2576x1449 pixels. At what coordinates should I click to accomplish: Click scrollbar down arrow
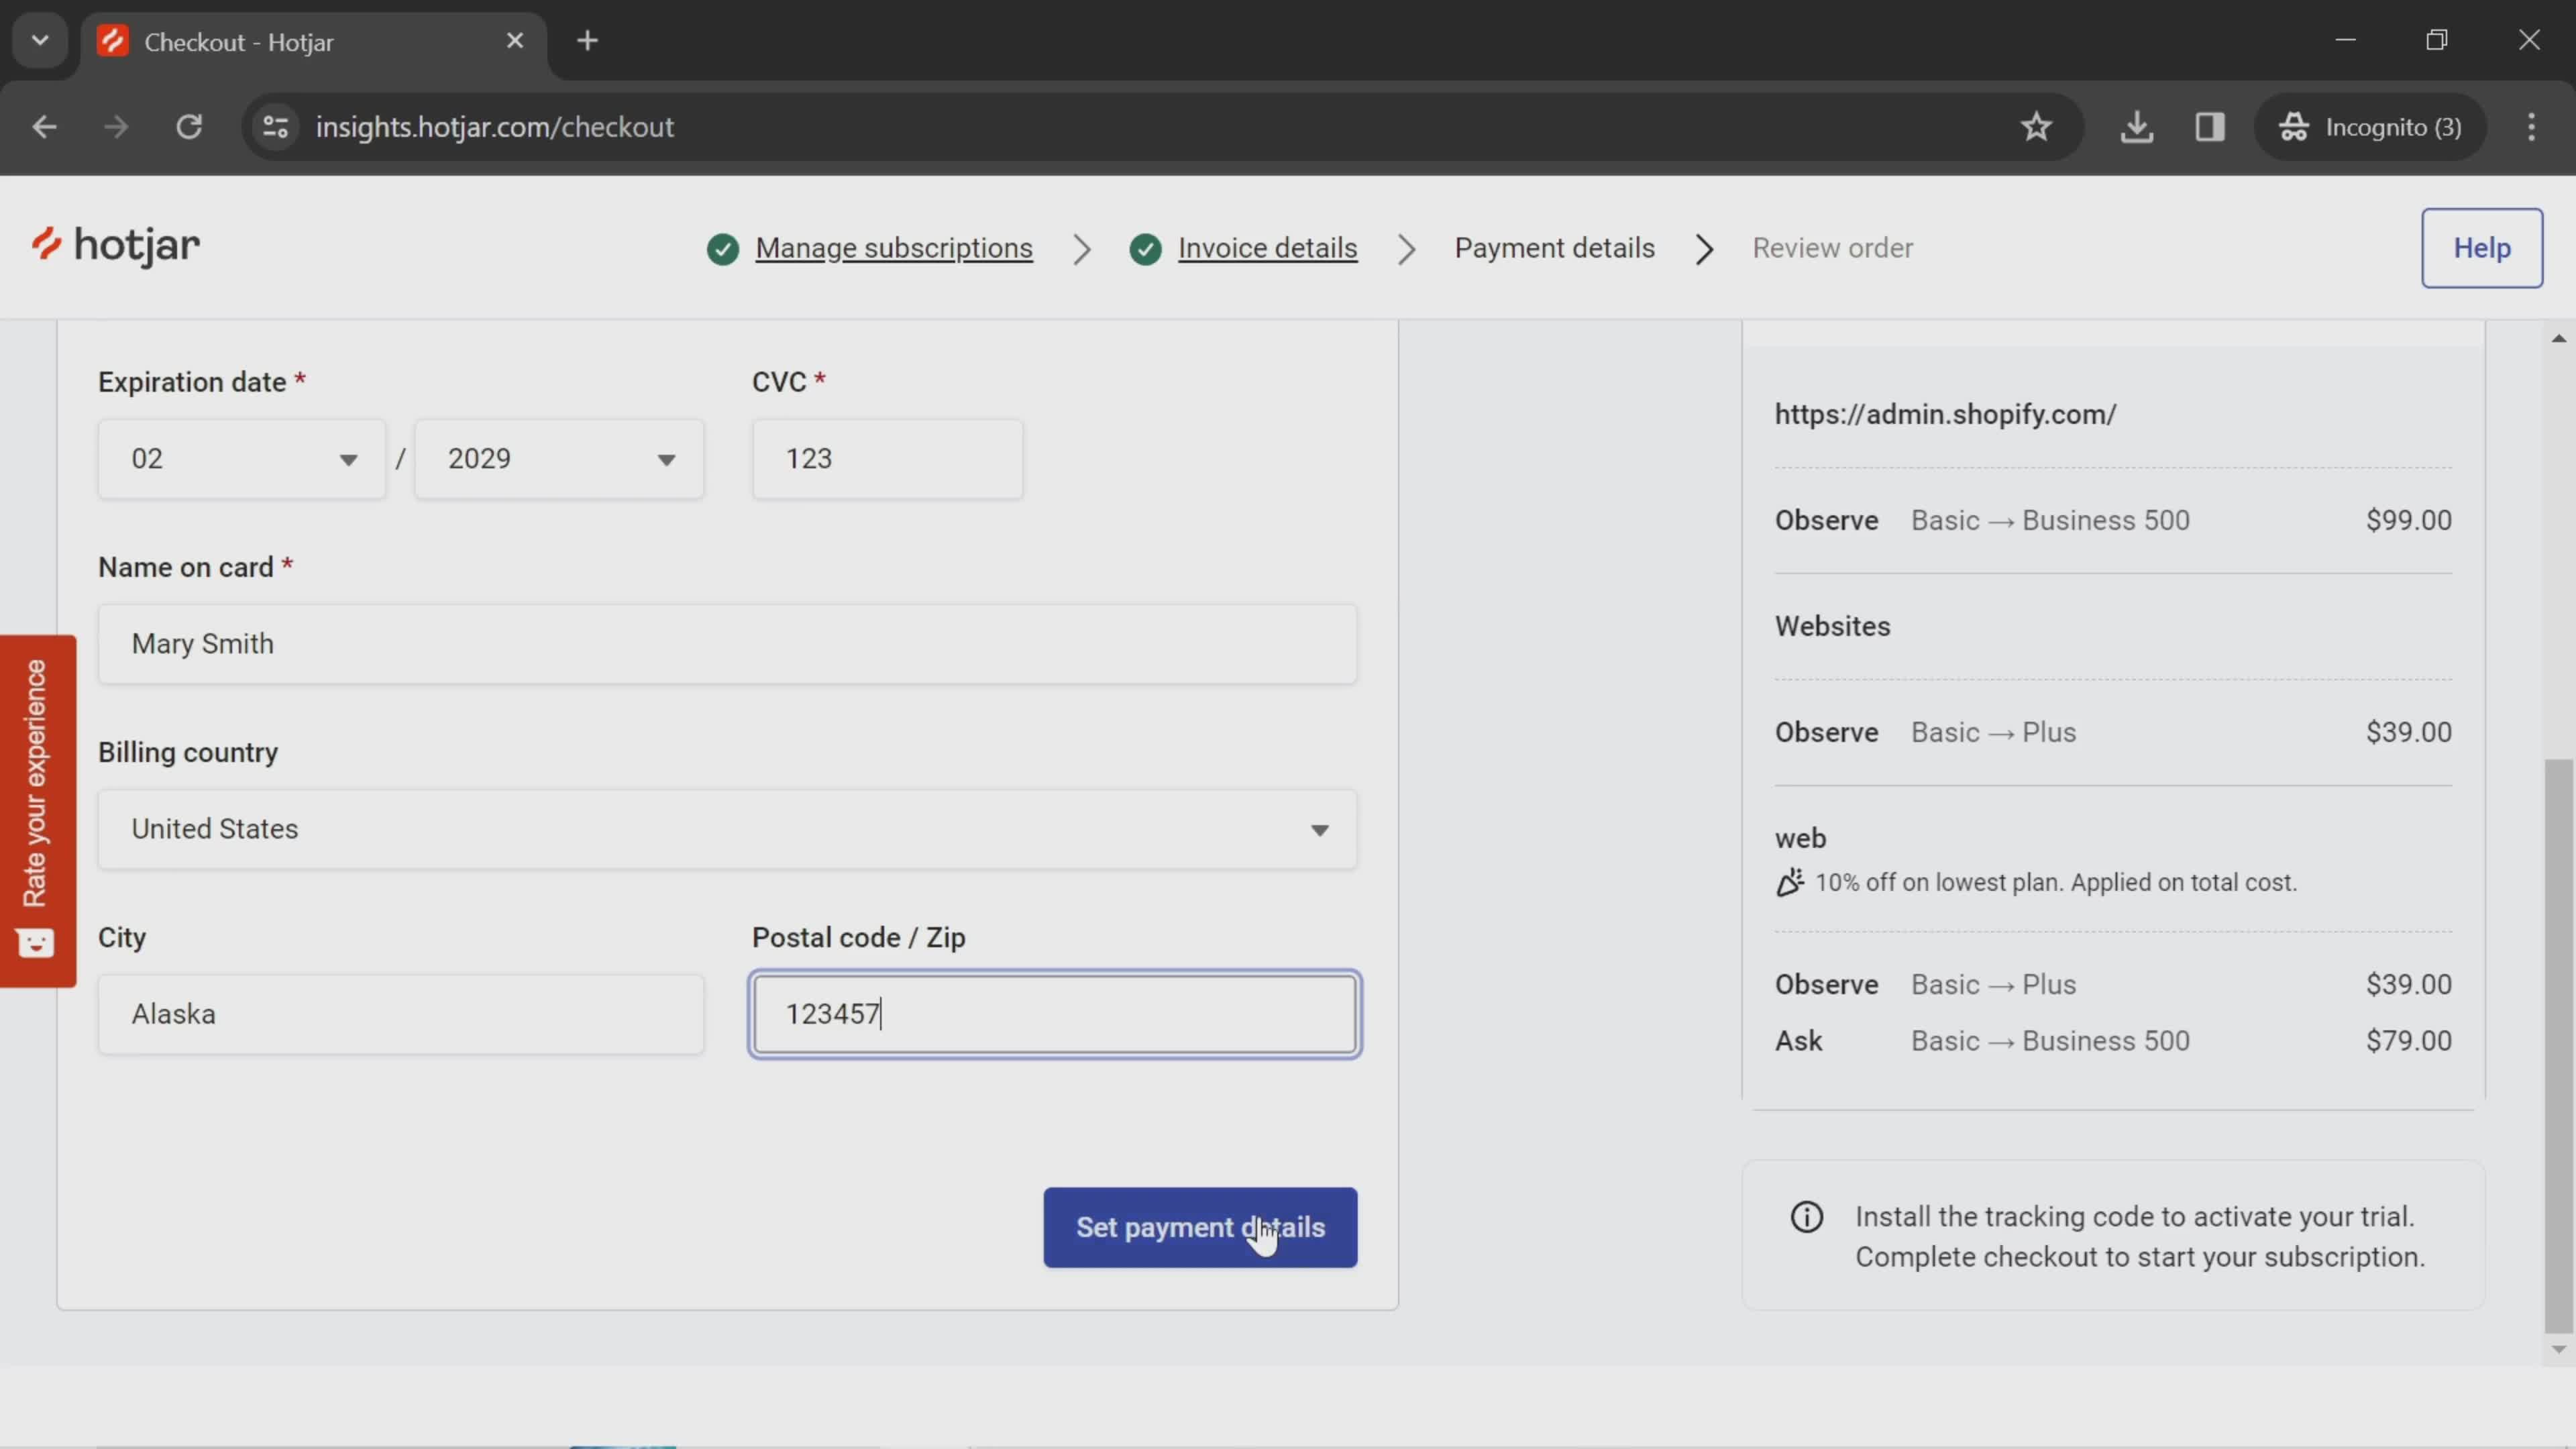[2558, 1349]
